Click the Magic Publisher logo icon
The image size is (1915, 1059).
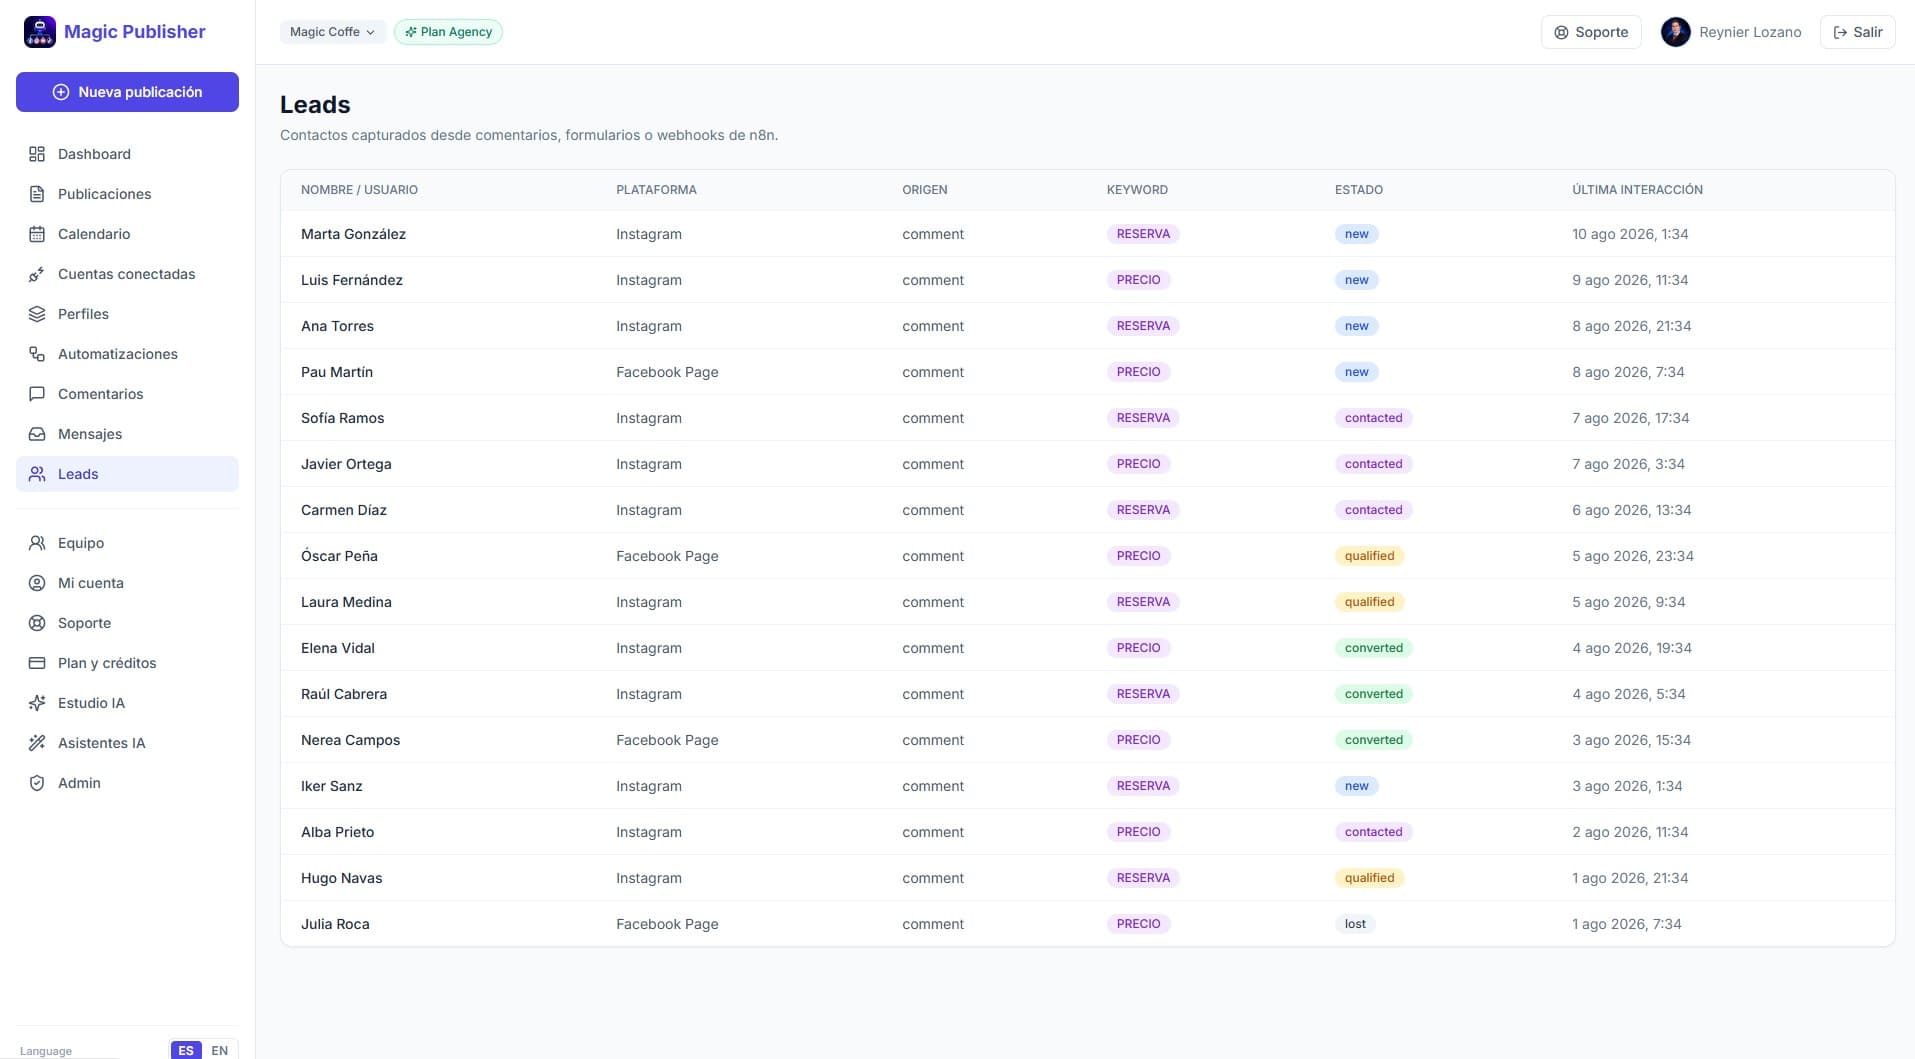[x=40, y=32]
